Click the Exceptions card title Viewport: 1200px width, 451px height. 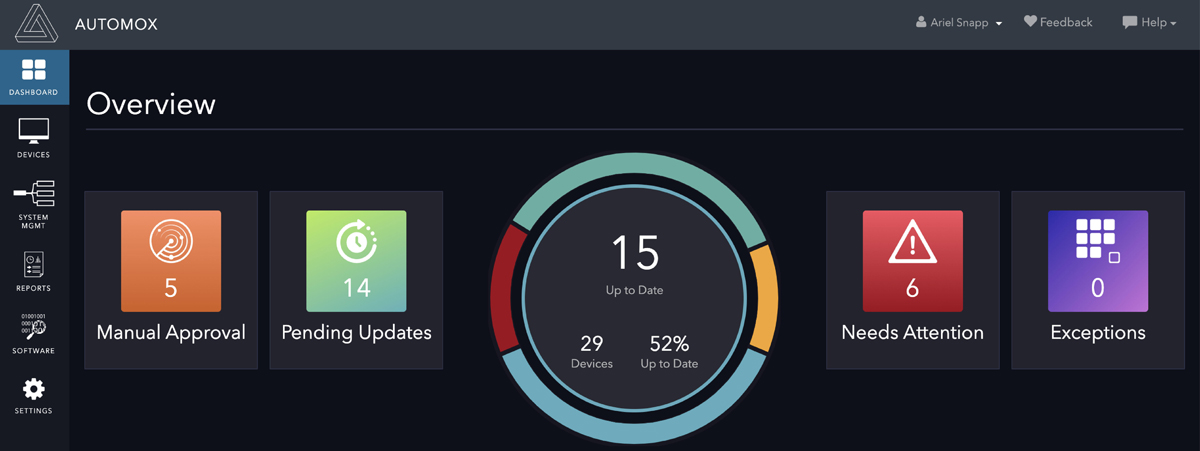pos(1097,332)
